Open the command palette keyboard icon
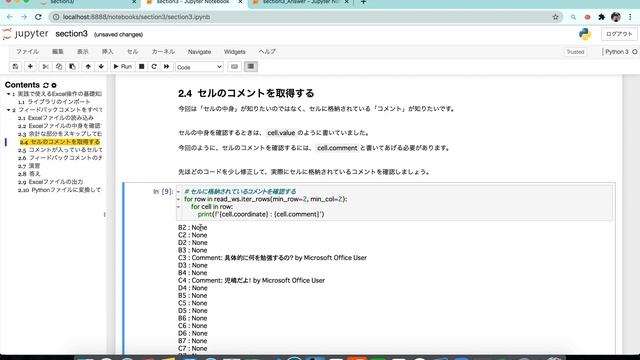 pos(234,67)
